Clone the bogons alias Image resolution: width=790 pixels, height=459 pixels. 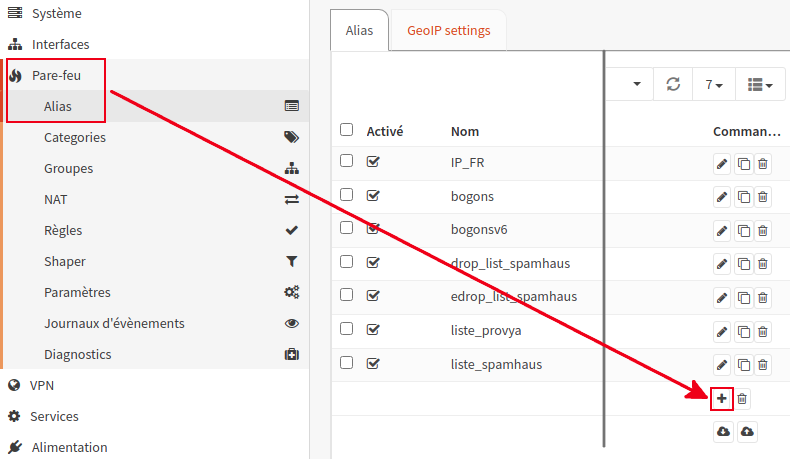click(x=744, y=197)
